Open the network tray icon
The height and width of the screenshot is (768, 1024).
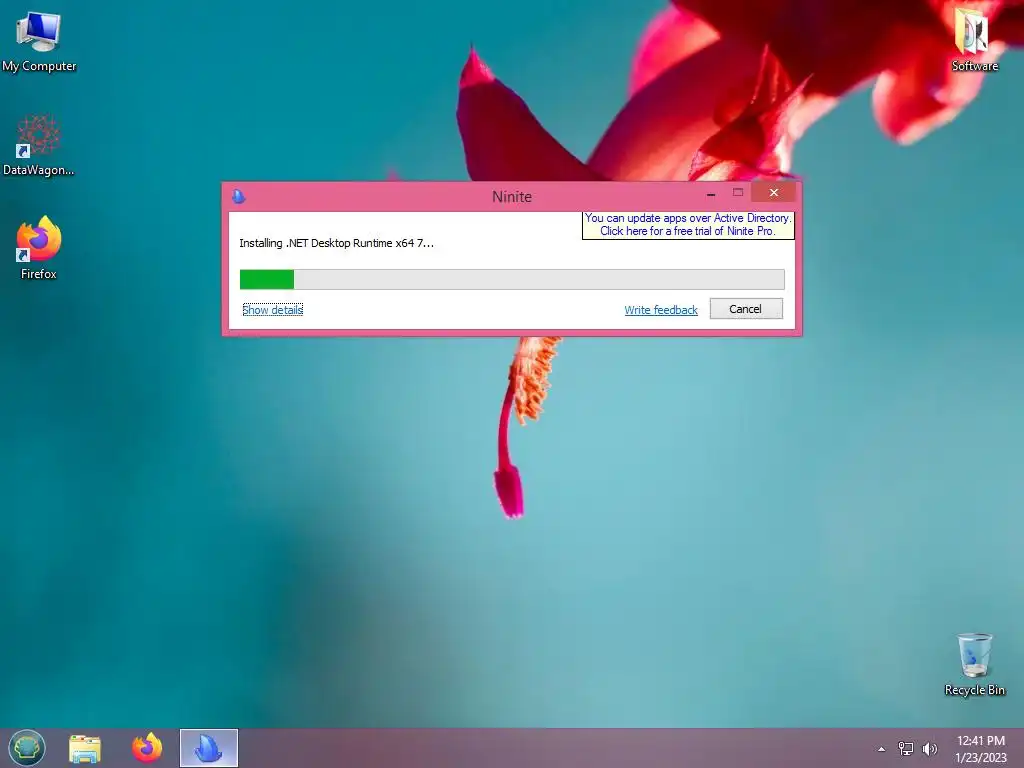tap(906, 748)
